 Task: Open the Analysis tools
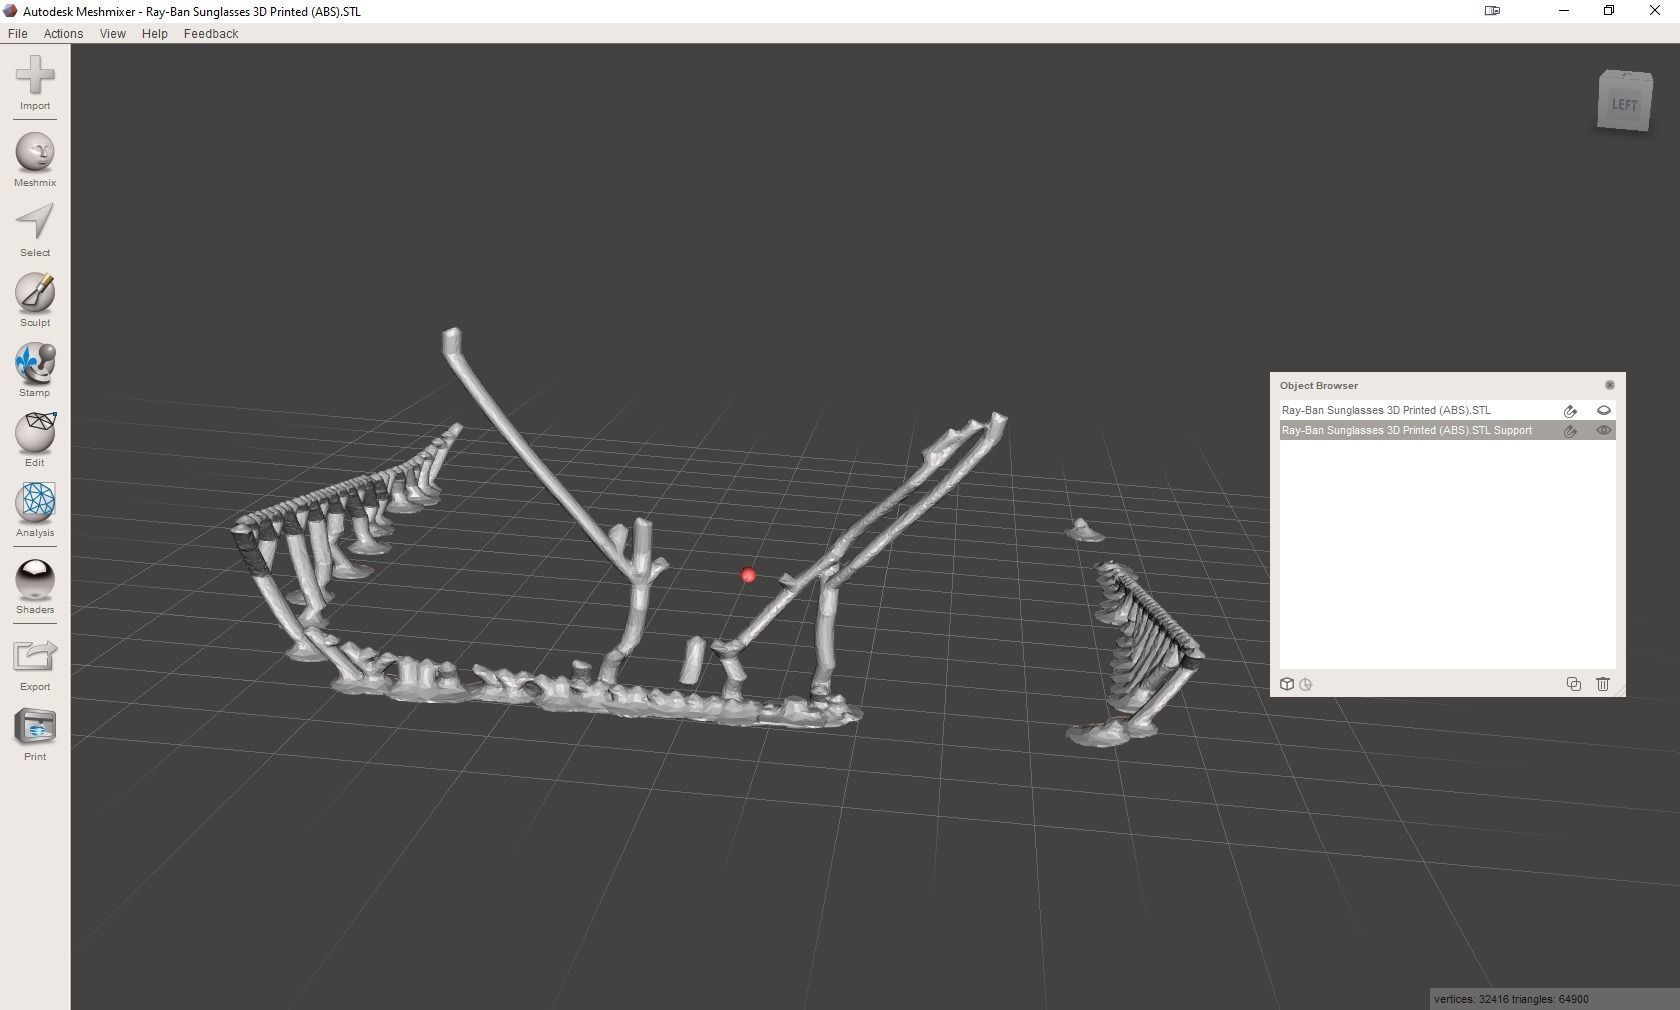point(35,510)
